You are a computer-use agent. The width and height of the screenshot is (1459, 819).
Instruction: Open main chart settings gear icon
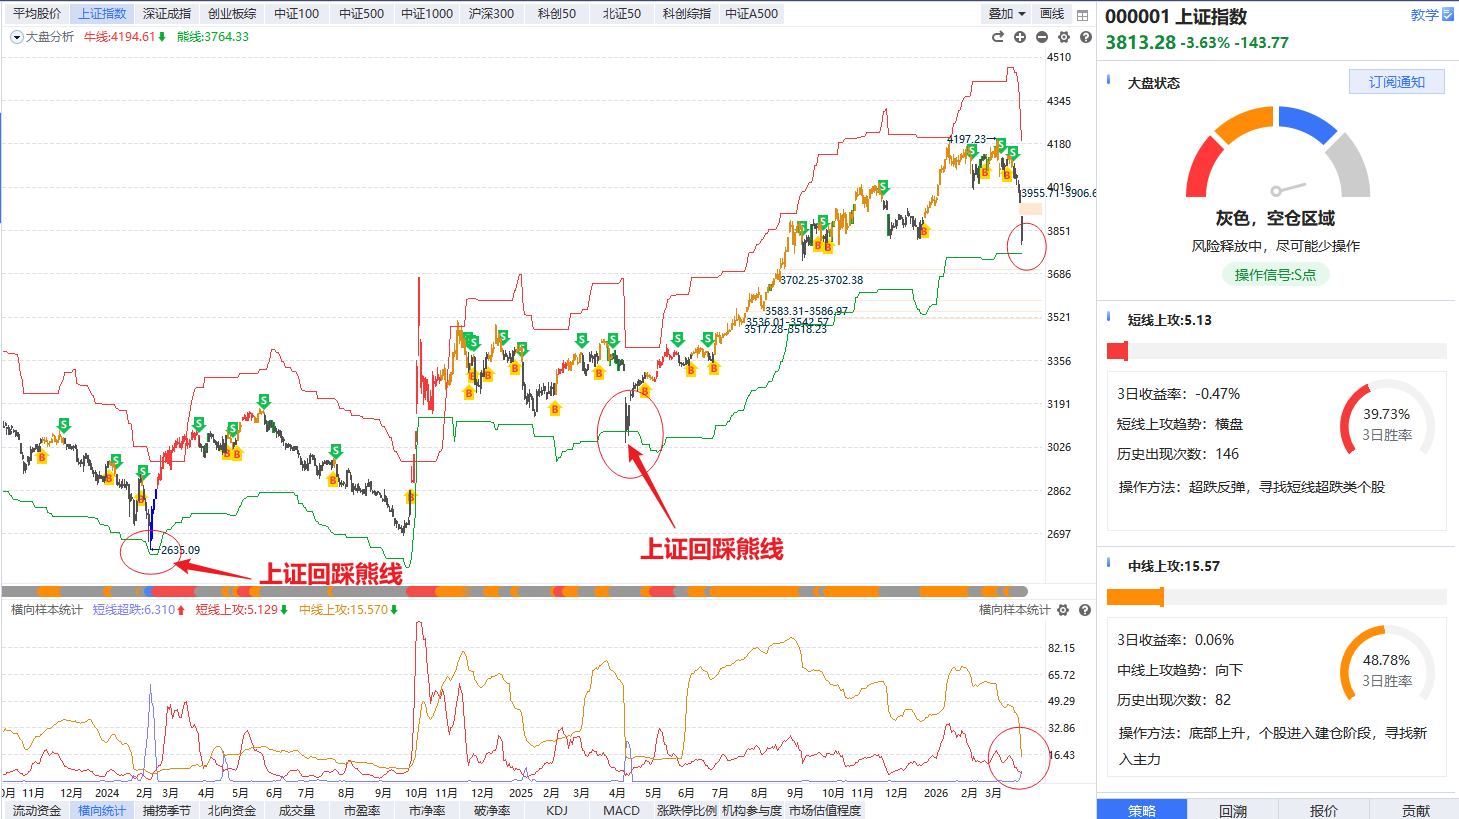click(1064, 37)
